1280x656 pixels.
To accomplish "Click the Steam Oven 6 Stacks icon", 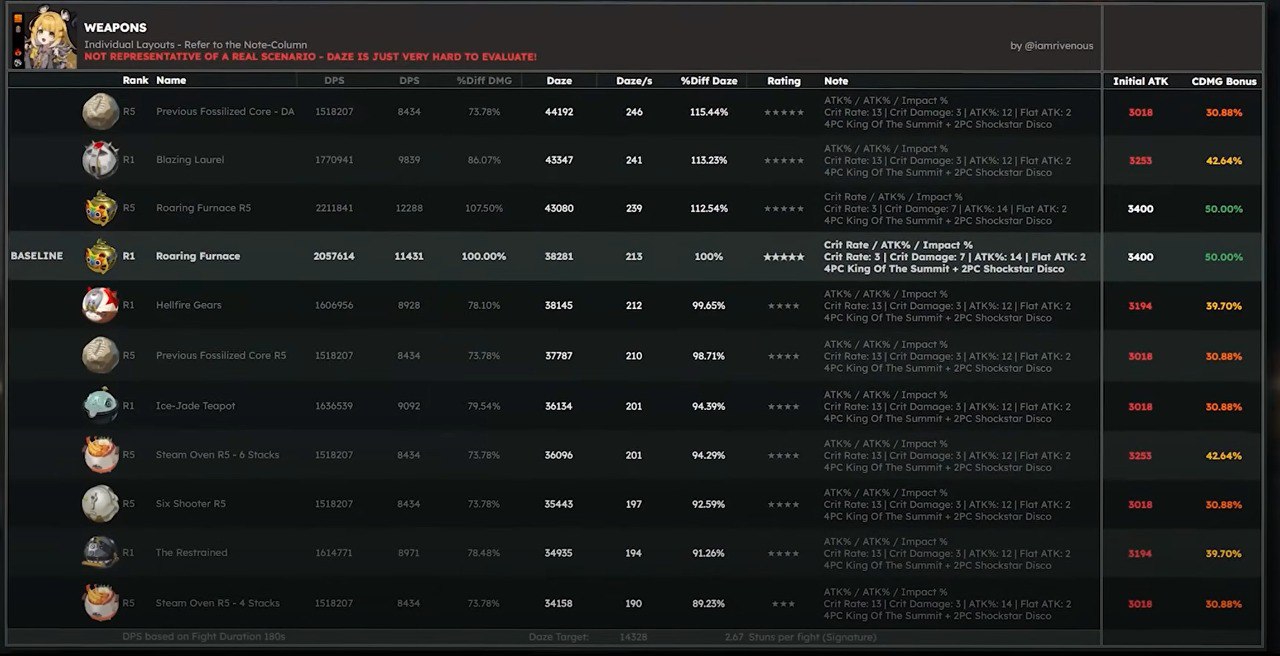I will [x=100, y=455].
